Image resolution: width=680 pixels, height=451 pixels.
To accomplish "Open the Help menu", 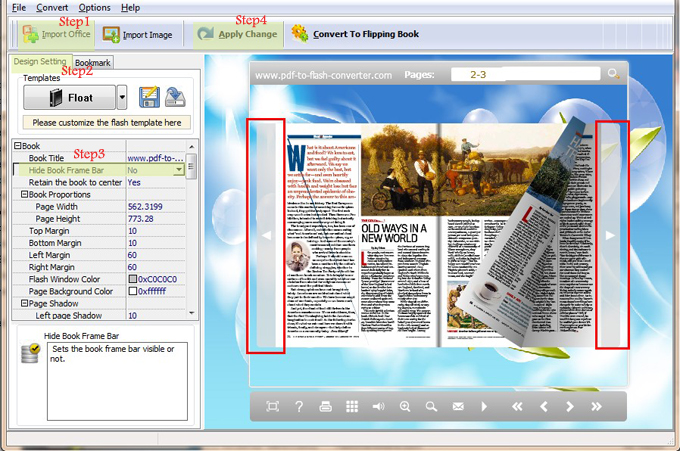I will 130,7.
